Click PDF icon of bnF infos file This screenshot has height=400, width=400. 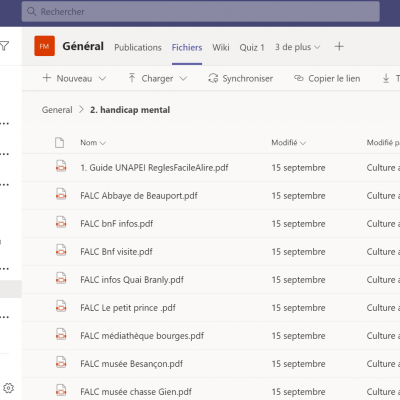61,222
